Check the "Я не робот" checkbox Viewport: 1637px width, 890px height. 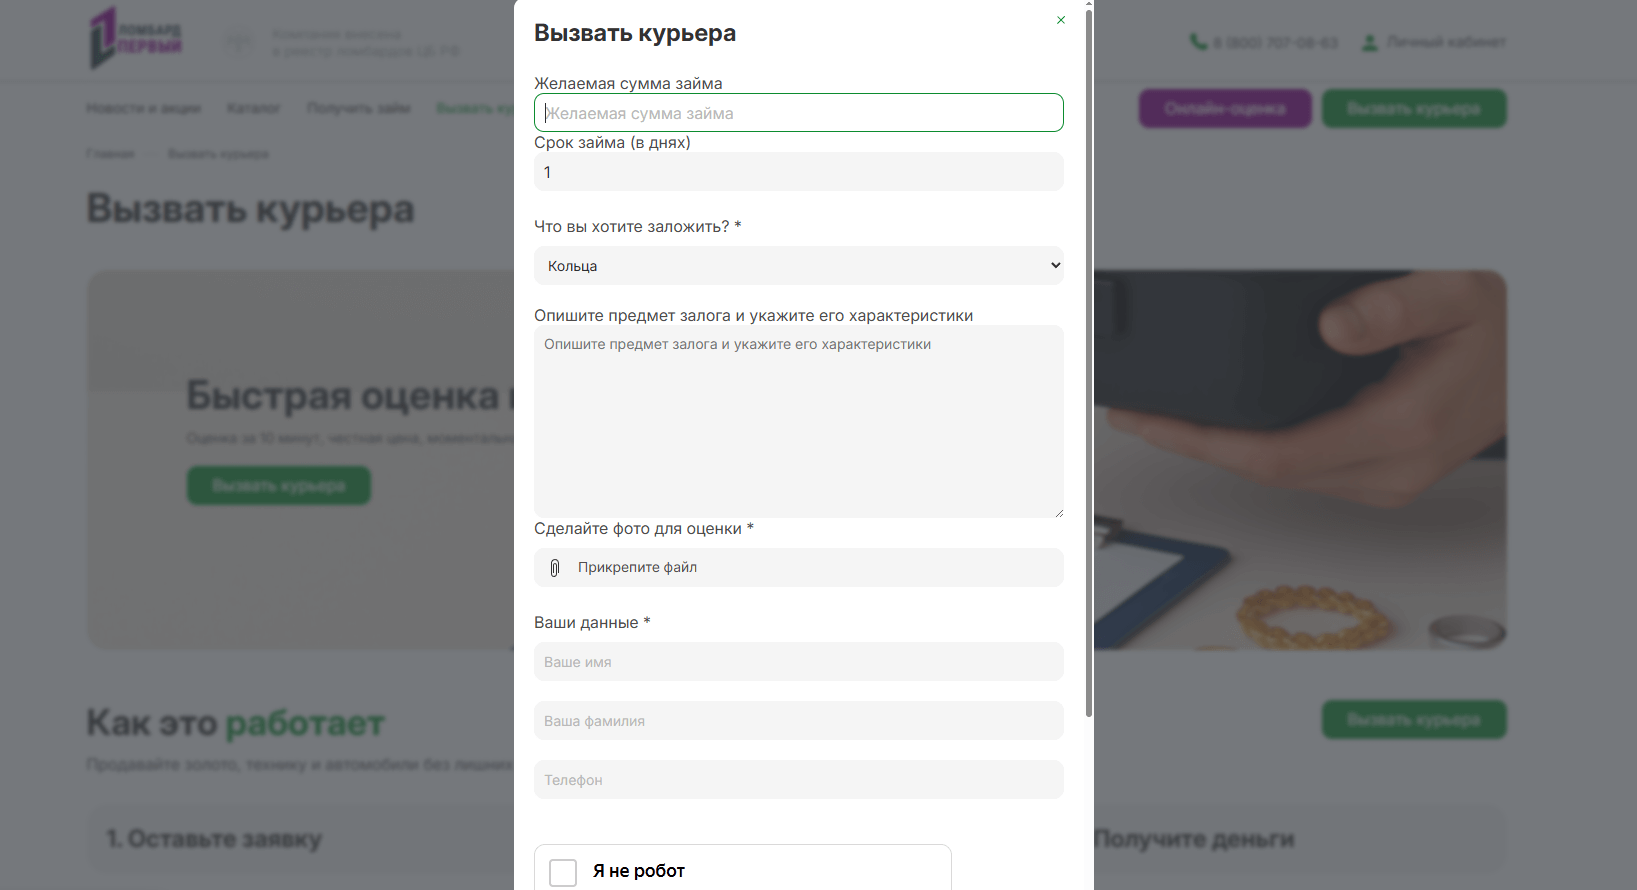tap(563, 872)
